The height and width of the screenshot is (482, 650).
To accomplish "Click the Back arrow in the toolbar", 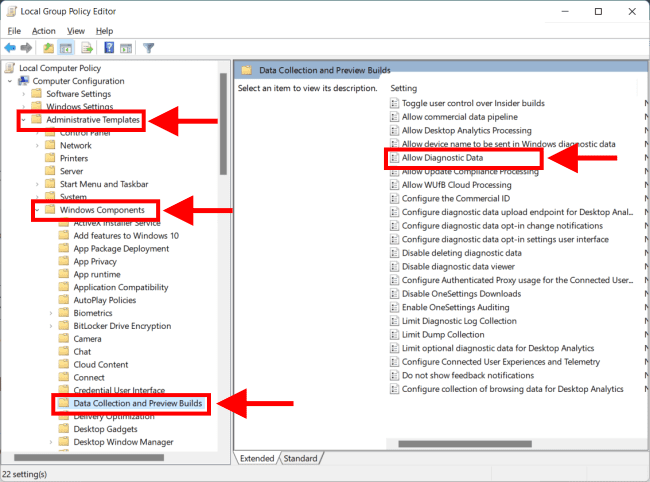I will [x=10, y=47].
